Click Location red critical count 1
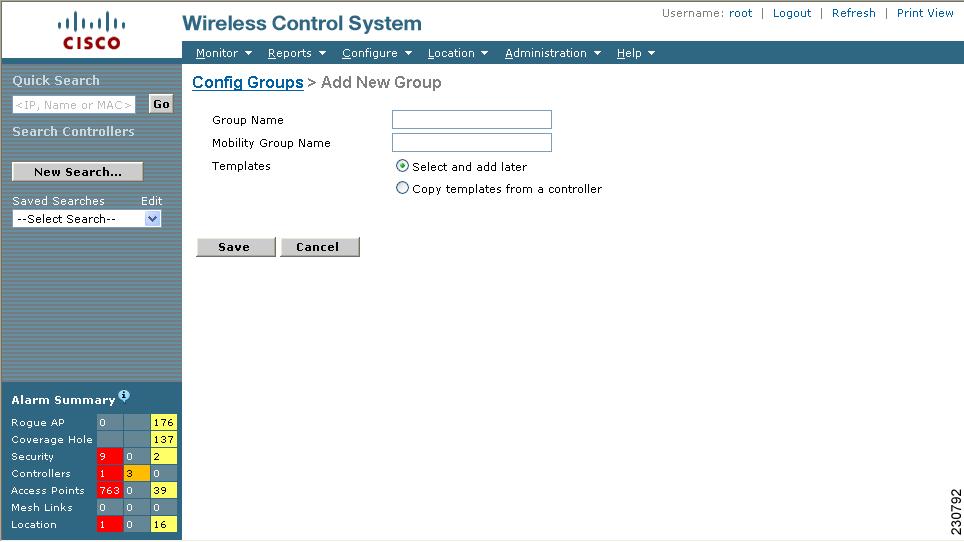 [109, 524]
